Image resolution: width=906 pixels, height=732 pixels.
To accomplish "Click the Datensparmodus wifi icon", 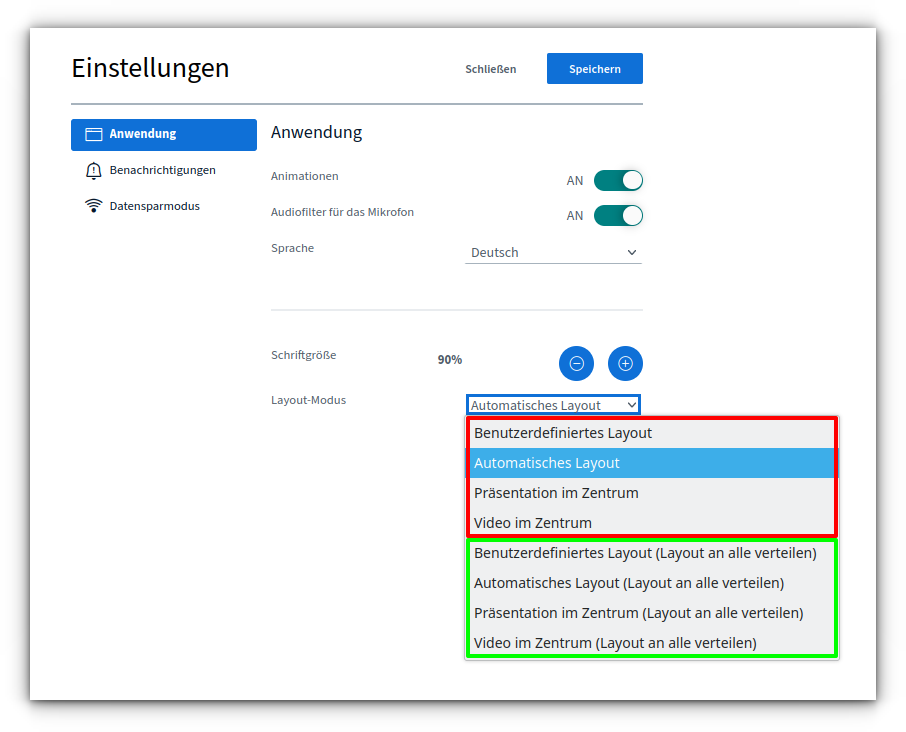I will pos(94,207).
